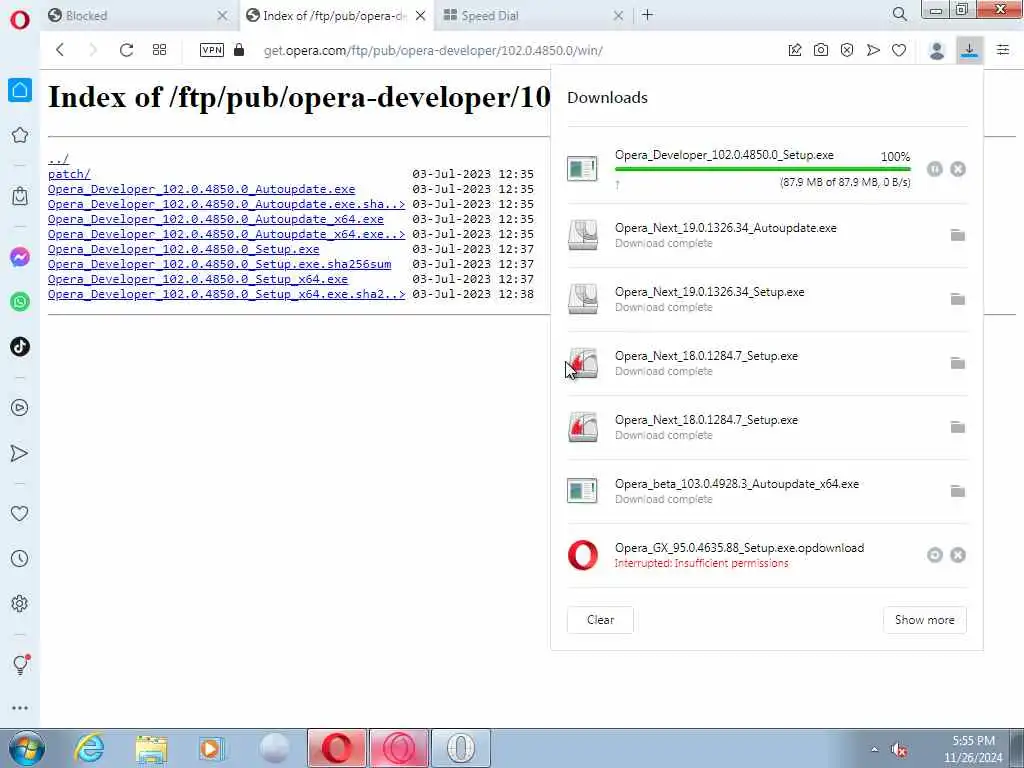Close the Speed Dial tab
The height and width of the screenshot is (768, 1024).
click(618, 16)
